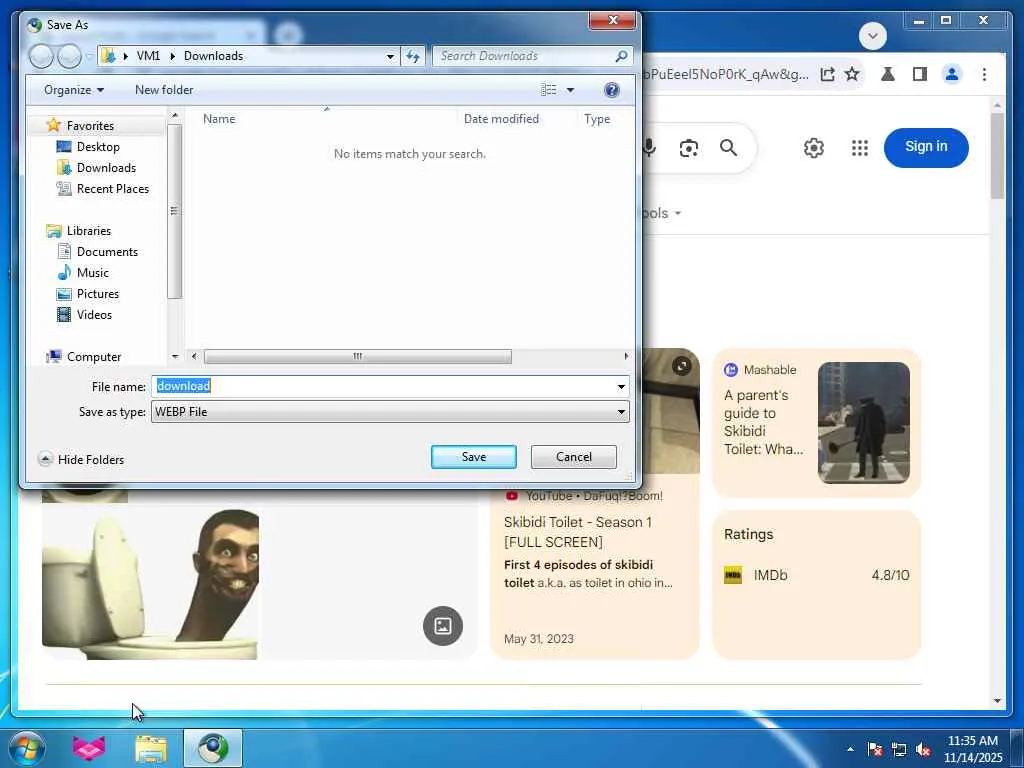Click the file list left scroll arrow
1024x768 pixels.
click(194, 357)
